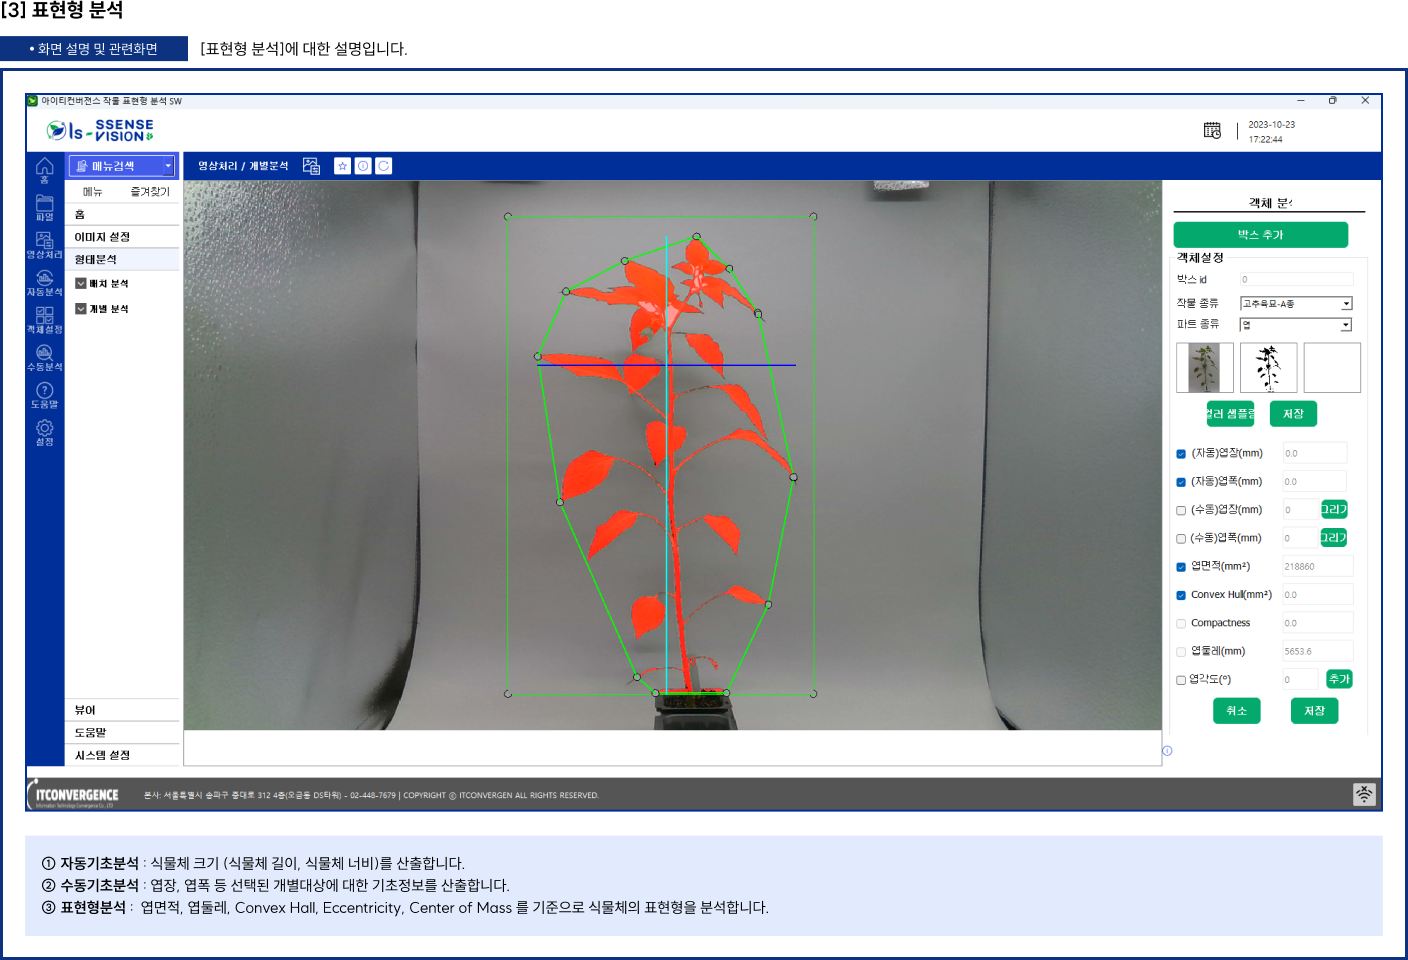Open the 파트 종류 dropdown
This screenshot has width=1408, height=960.
tap(1345, 324)
